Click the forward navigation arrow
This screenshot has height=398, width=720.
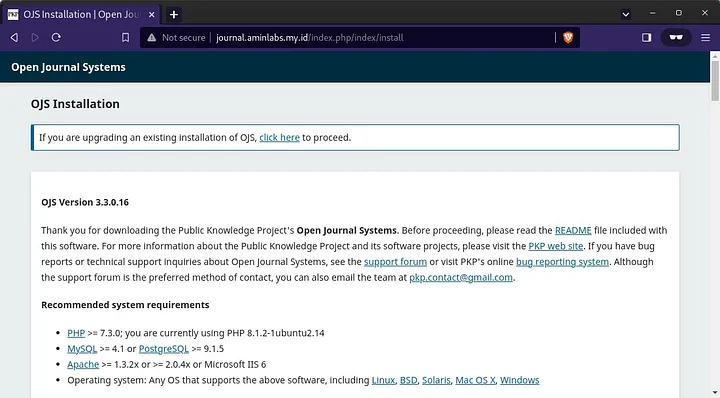point(35,38)
